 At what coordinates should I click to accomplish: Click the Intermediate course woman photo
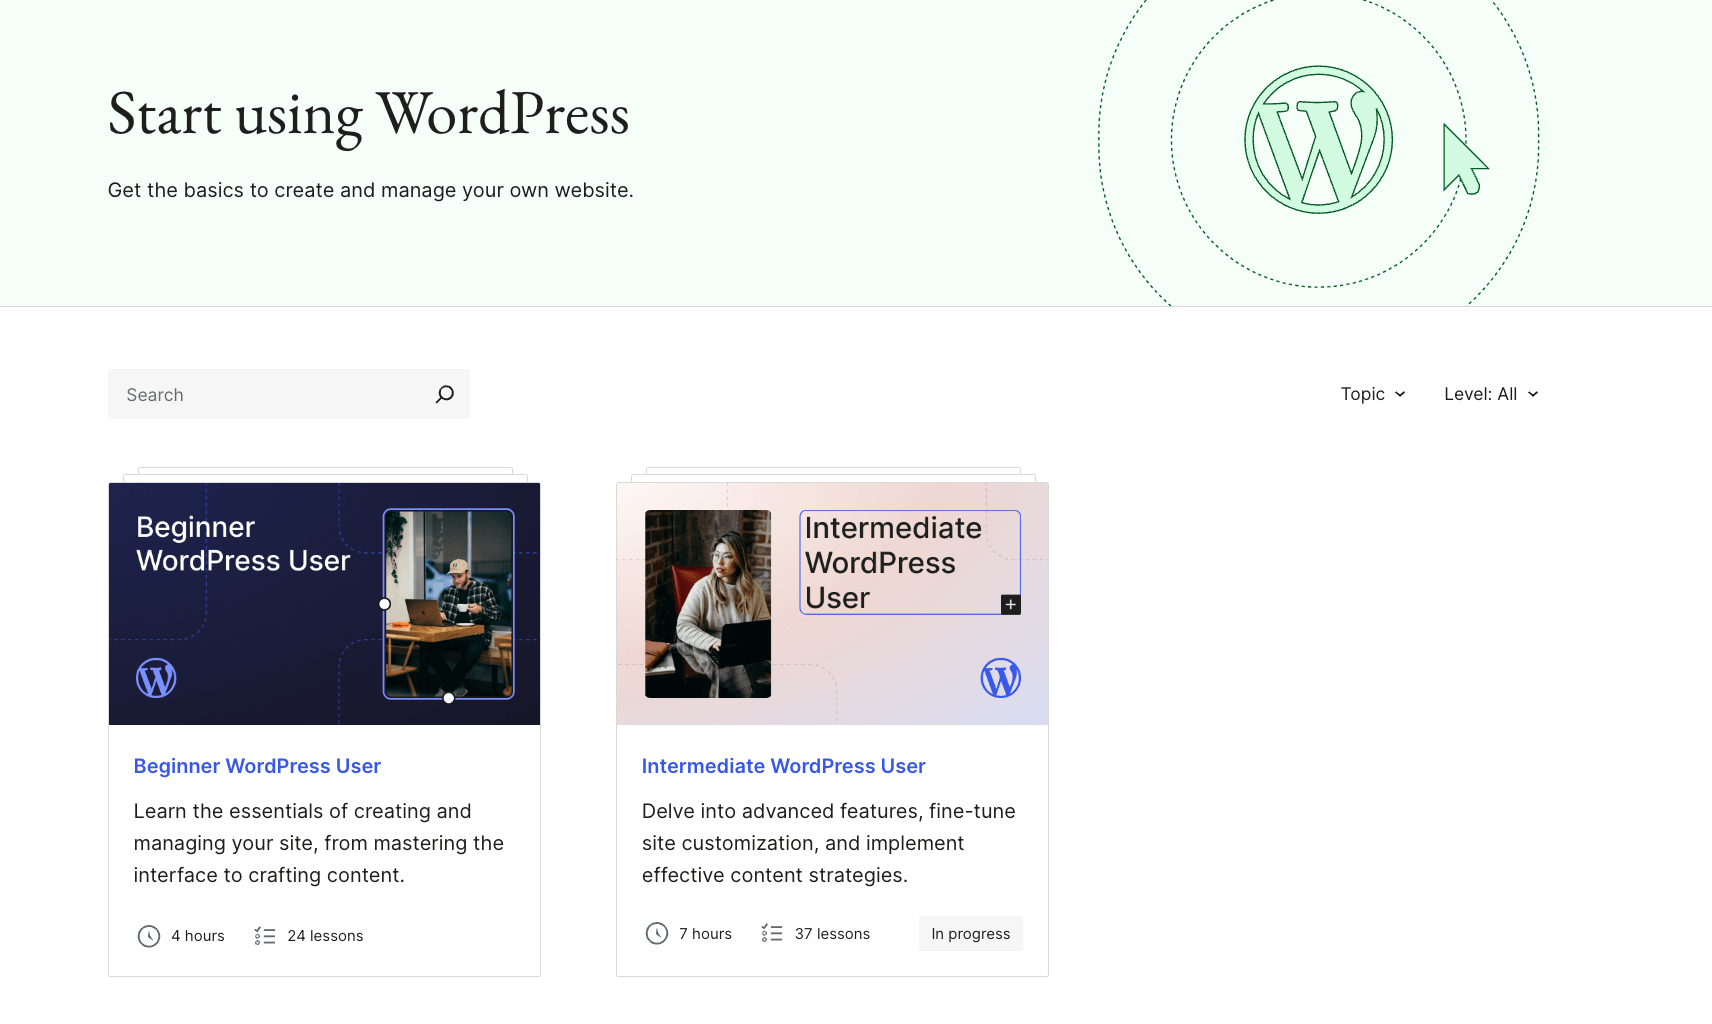[708, 604]
